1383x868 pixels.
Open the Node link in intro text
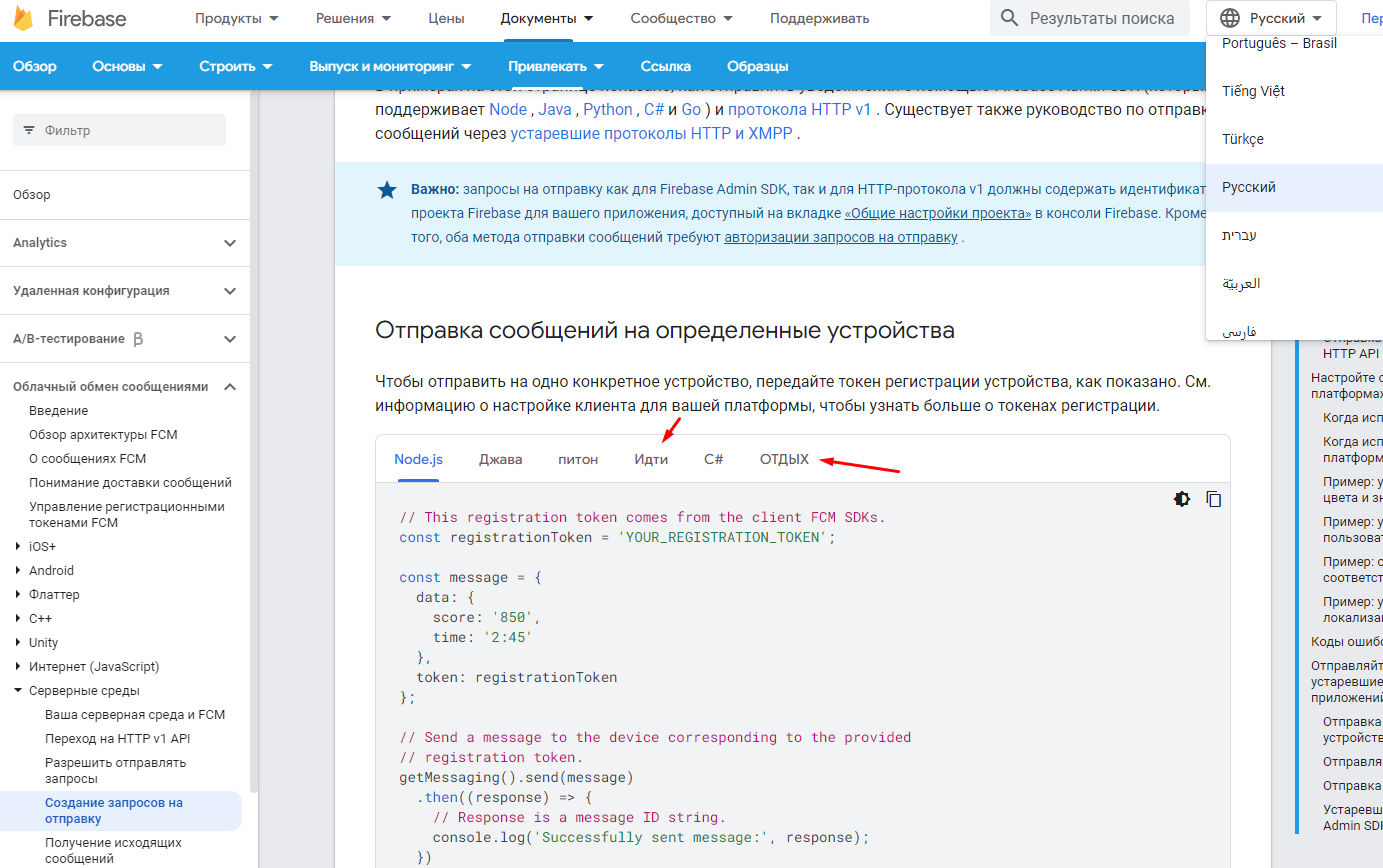click(x=508, y=109)
